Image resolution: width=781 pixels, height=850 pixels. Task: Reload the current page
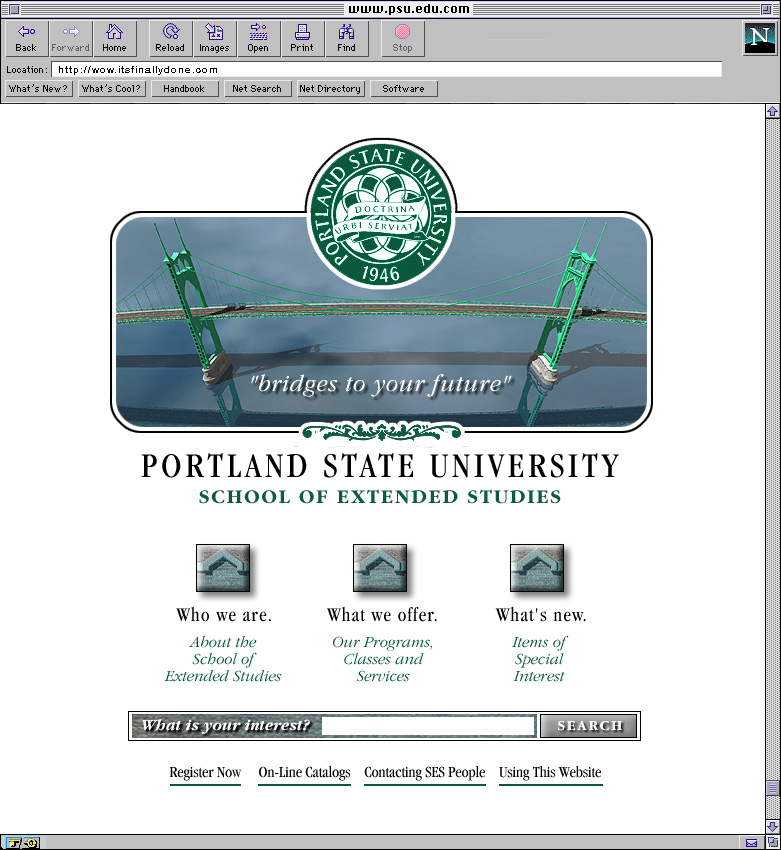coord(170,38)
